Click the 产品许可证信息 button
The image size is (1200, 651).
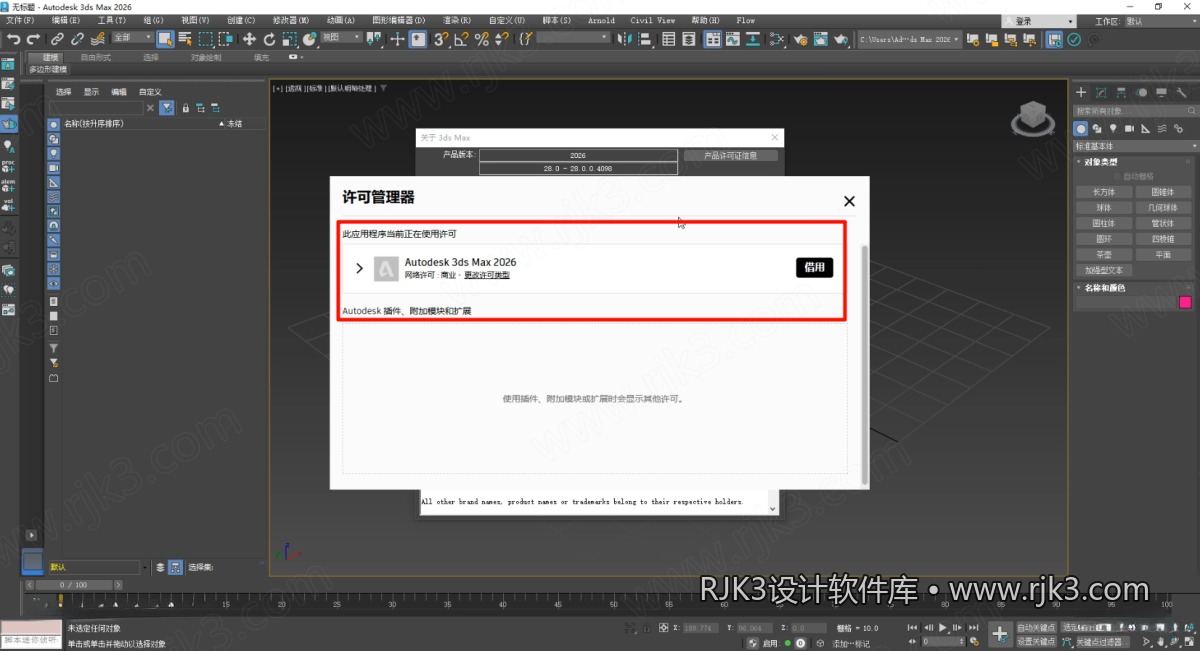[x=730, y=155]
